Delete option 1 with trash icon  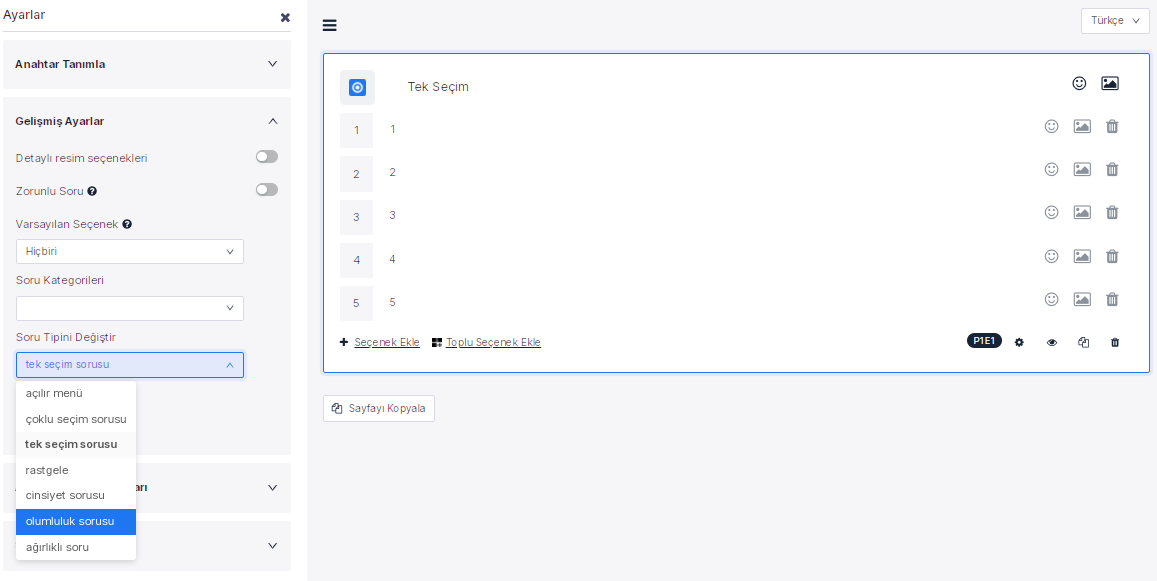[1112, 127]
